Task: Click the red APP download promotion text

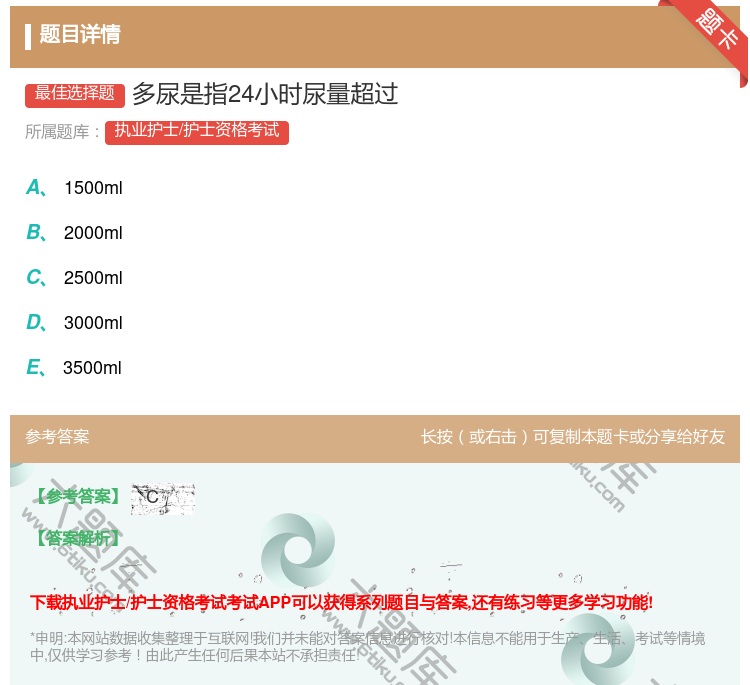Action: 341,602
